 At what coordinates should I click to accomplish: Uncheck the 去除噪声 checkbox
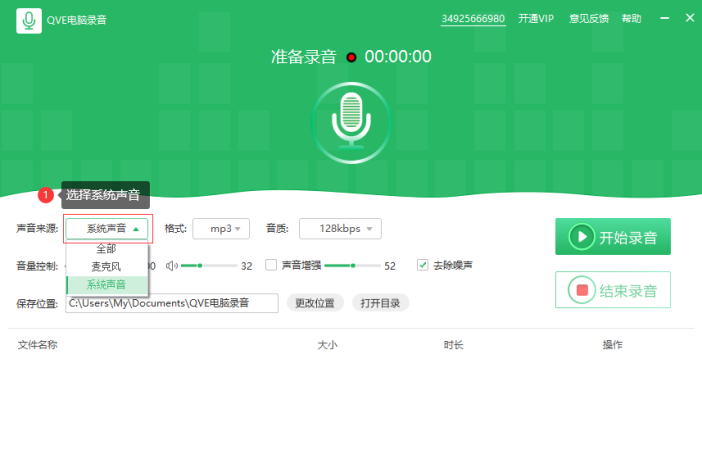click(x=422, y=265)
